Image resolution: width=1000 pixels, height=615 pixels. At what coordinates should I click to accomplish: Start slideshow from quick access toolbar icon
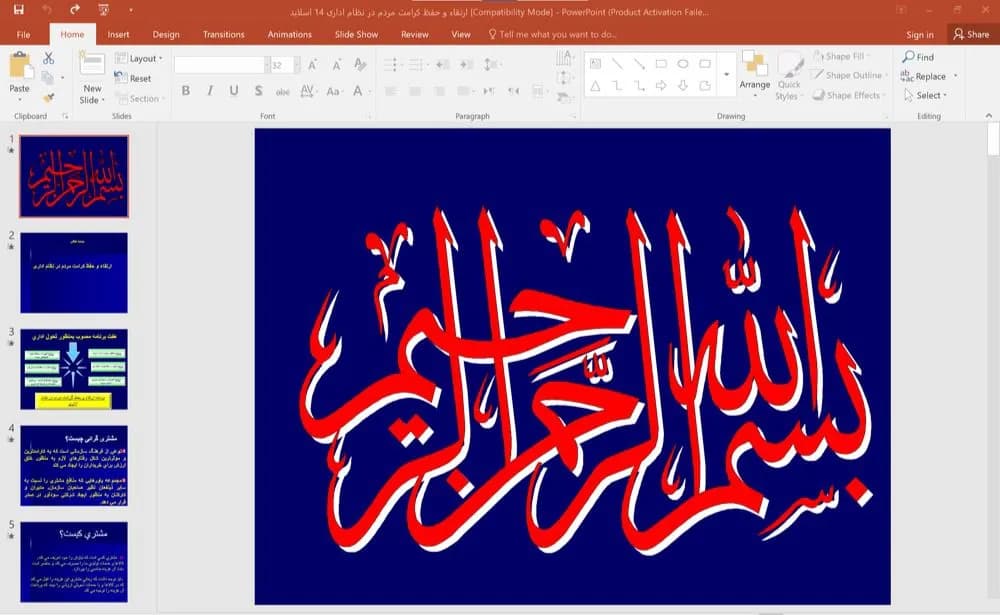point(103,10)
